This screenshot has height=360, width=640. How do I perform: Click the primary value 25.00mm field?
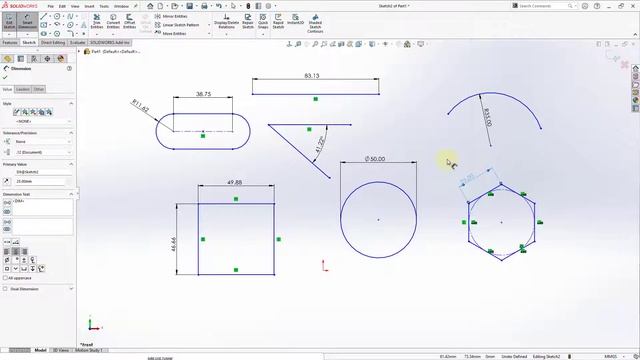39,181
